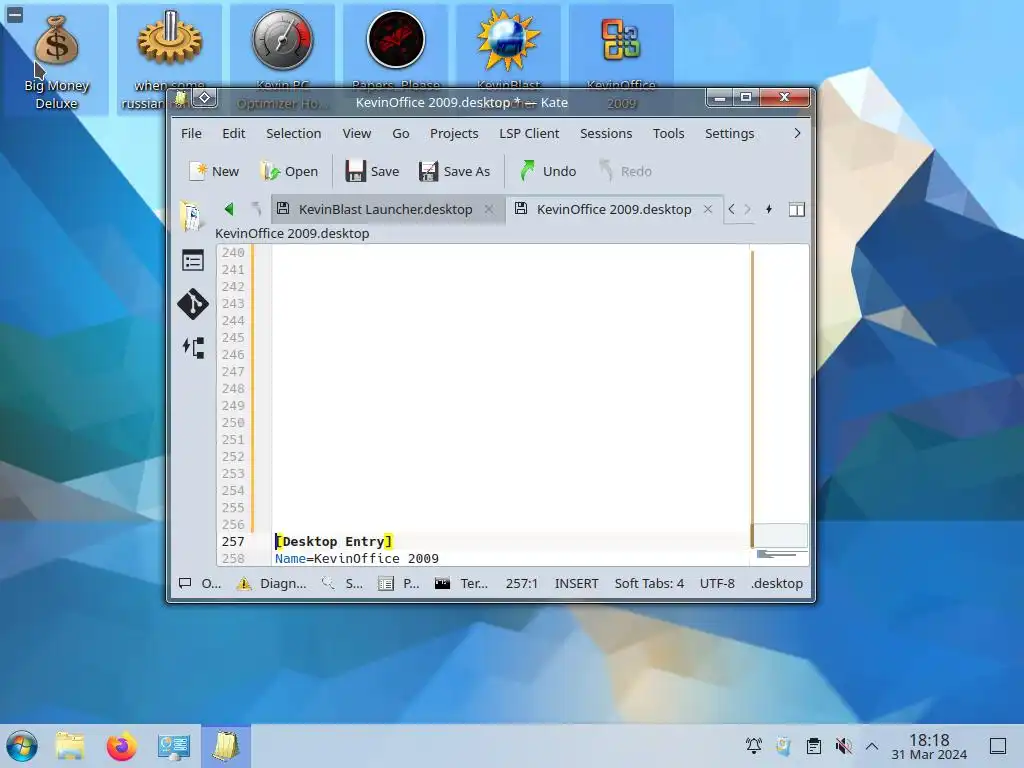
Task: Open system settings icon in taskbar
Action: pyautogui.click(x=174, y=746)
